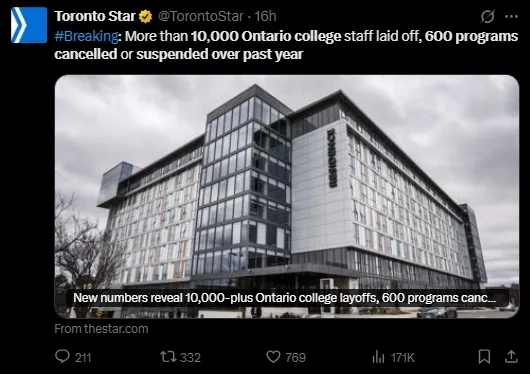Open the @TorontoStar handle link
Screen dimensions: 530x374
tap(201, 16)
